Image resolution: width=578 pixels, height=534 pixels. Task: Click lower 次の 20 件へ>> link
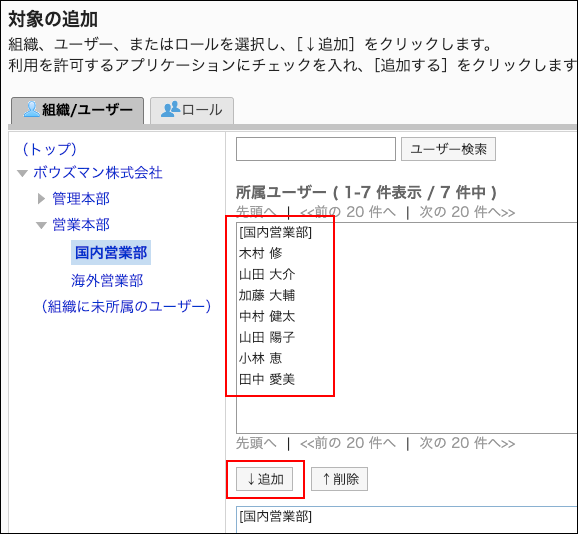tap(467, 443)
